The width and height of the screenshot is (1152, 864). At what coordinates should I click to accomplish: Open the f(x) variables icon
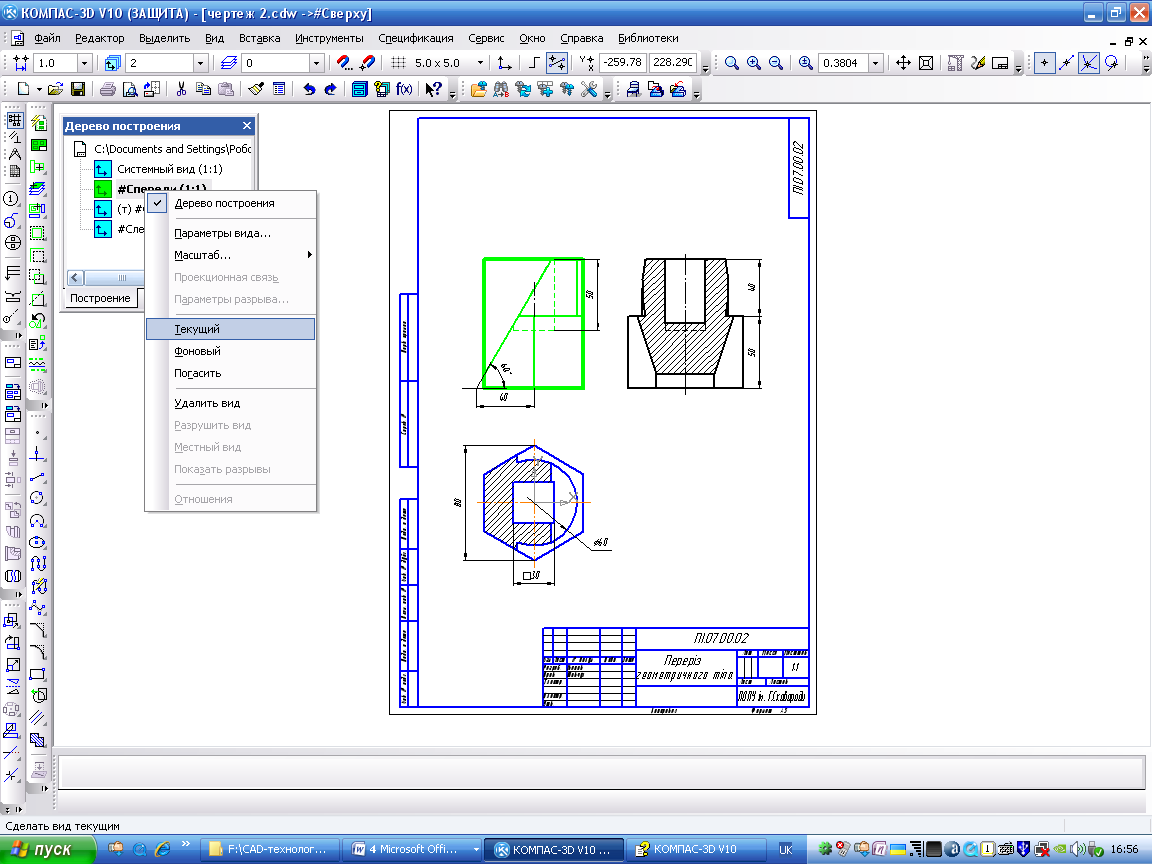coord(405,89)
